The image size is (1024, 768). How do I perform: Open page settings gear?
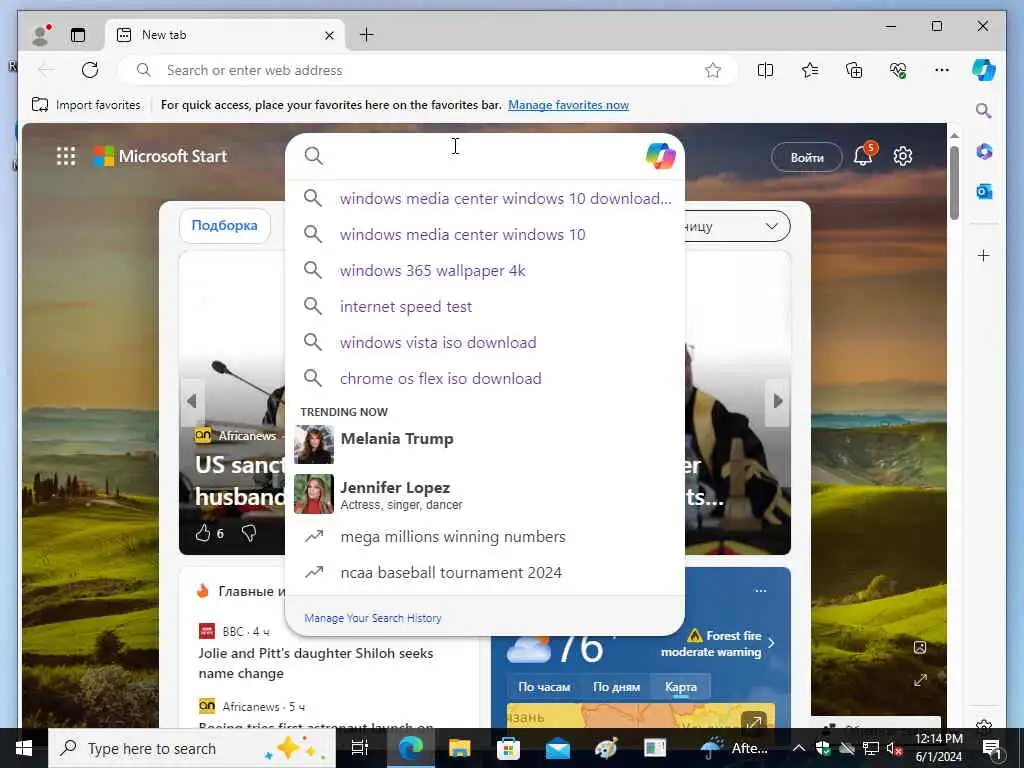click(x=903, y=156)
